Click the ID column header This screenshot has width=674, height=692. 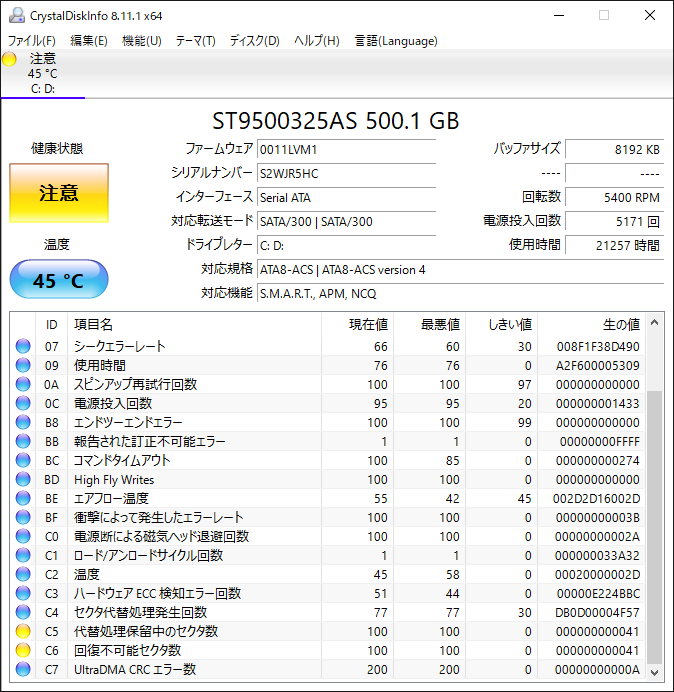[x=51, y=324]
